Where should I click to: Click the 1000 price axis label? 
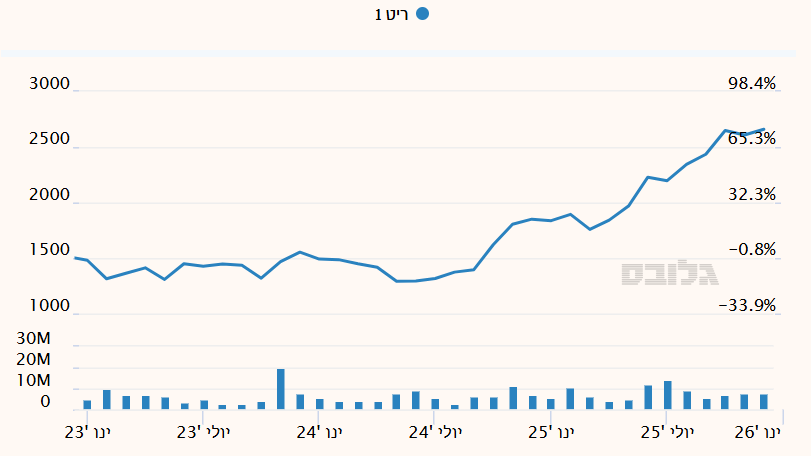[50, 306]
